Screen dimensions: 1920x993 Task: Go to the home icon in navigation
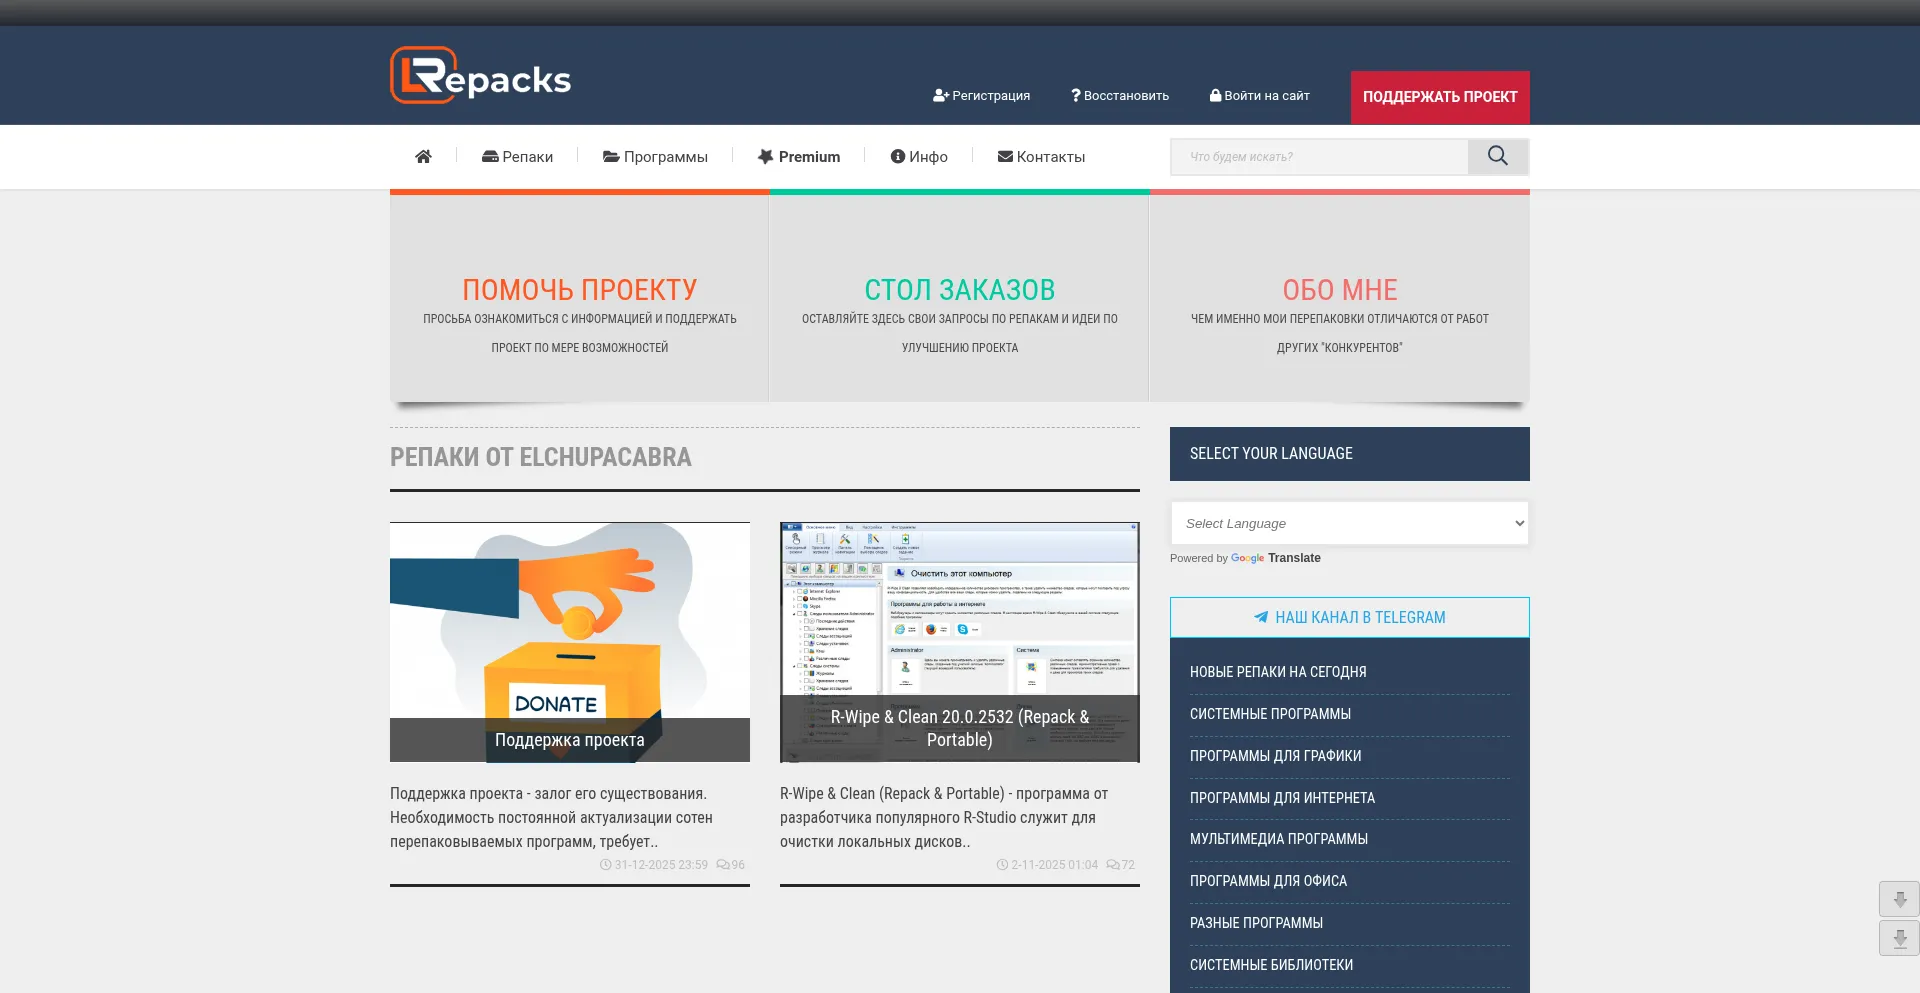423,157
